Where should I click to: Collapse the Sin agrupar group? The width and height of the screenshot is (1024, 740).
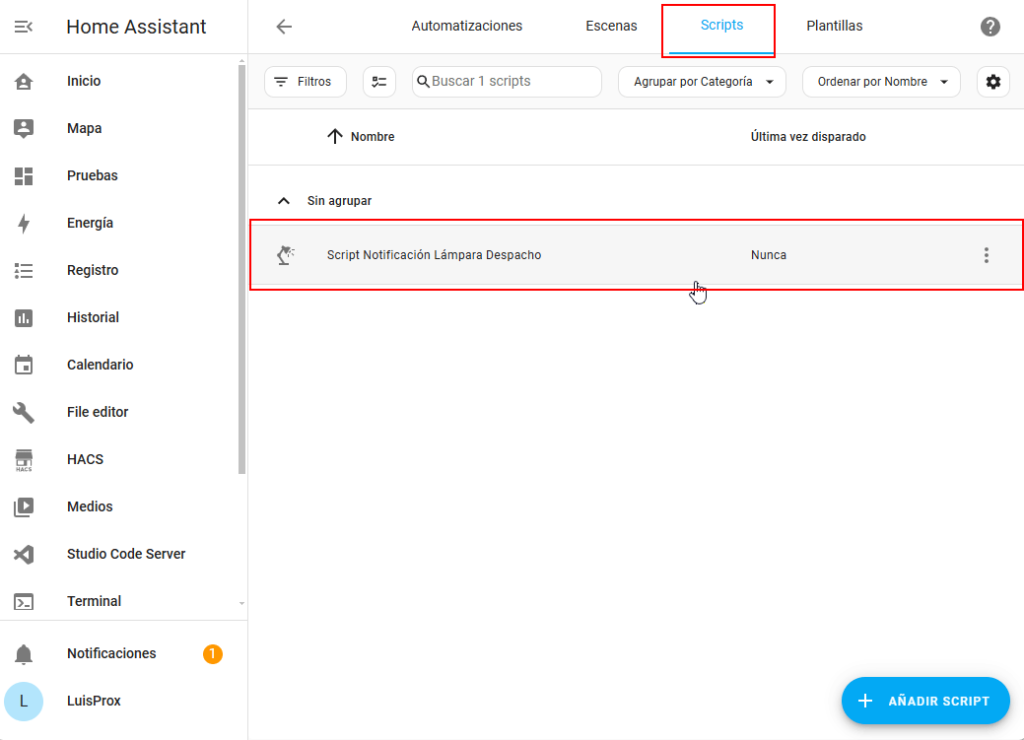coord(284,201)
